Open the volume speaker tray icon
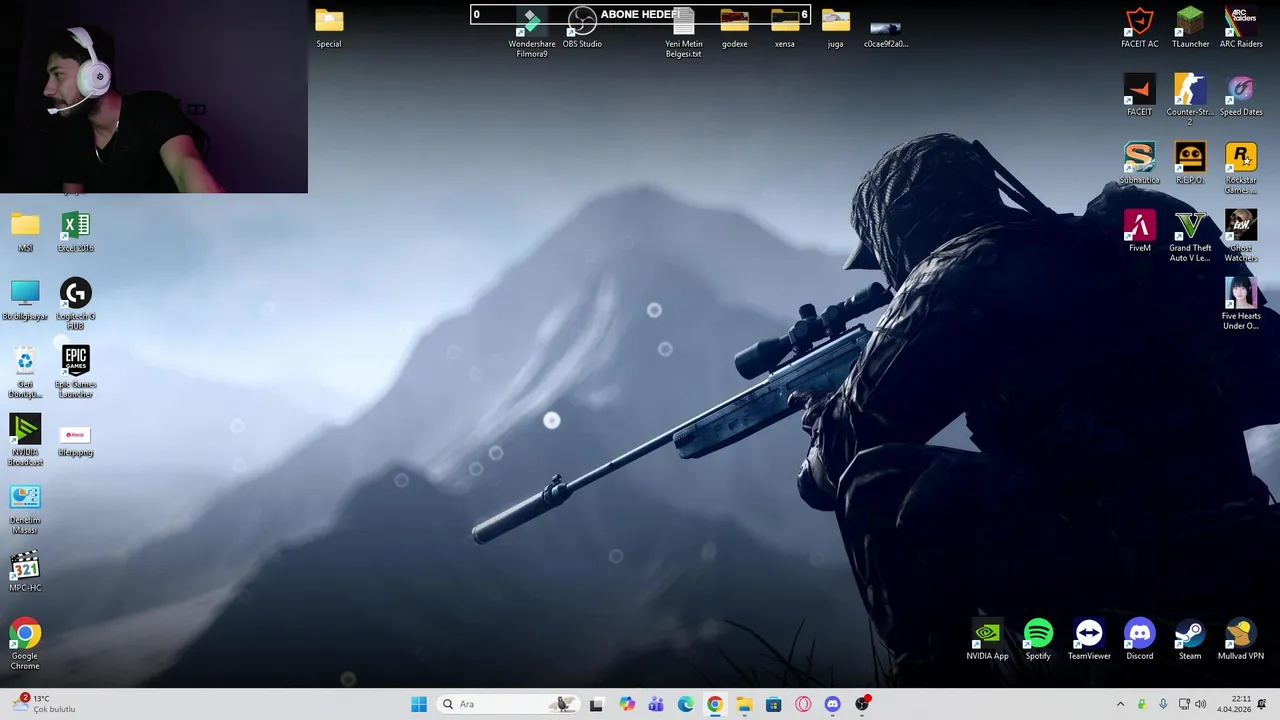Viewport: 1280px width, 720px height. pyautogui.click(x=1200, y=704)
